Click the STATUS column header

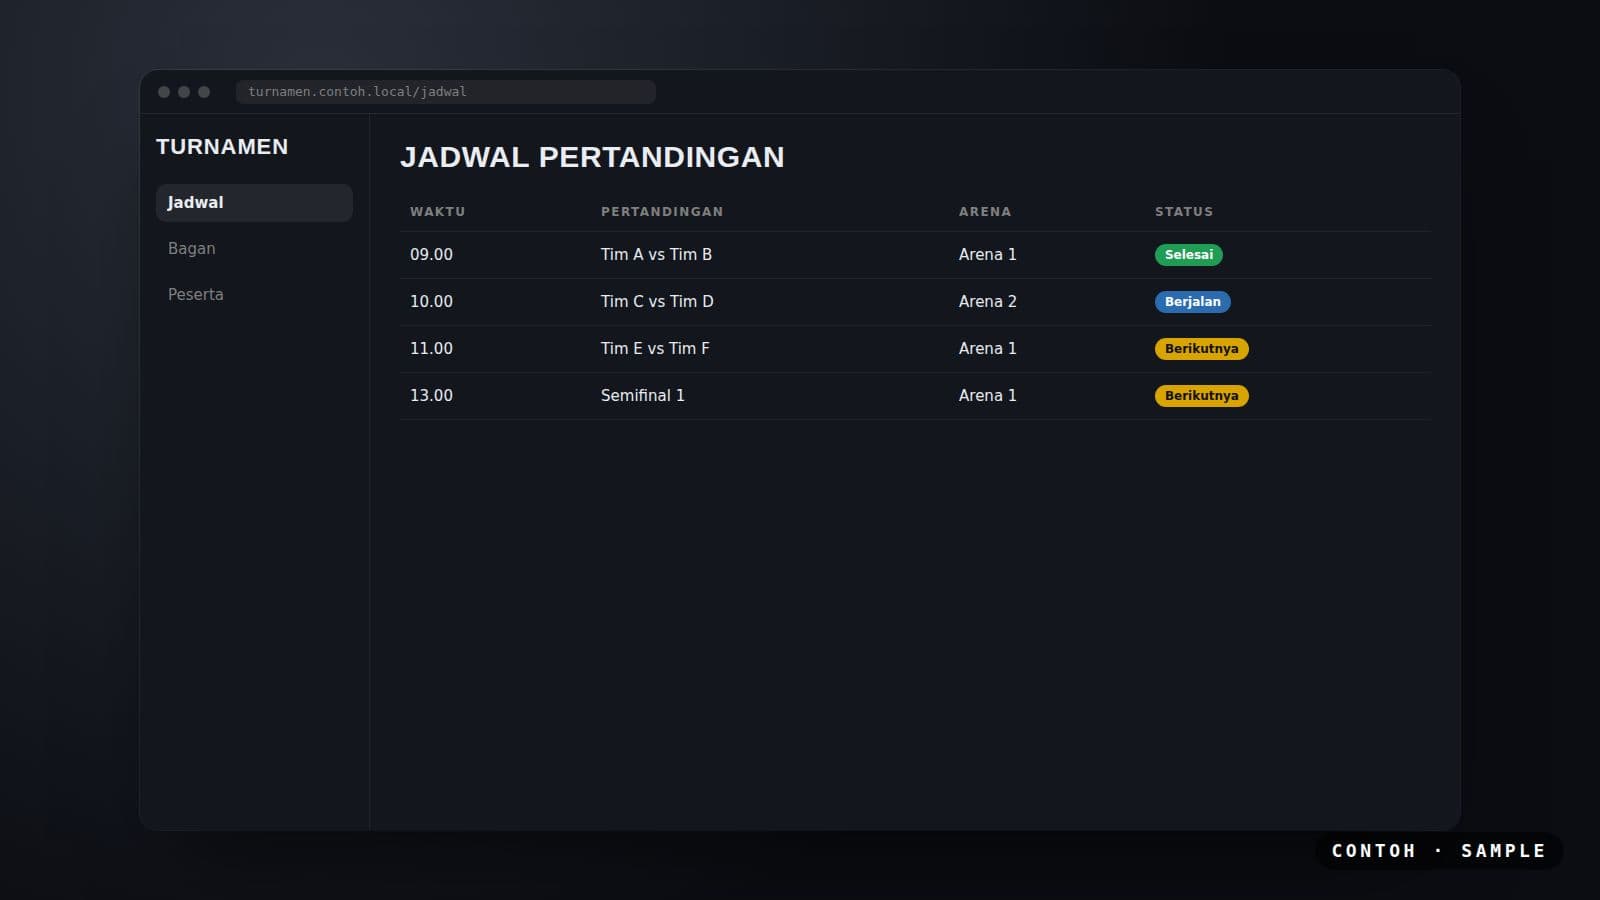(1184, 212)
